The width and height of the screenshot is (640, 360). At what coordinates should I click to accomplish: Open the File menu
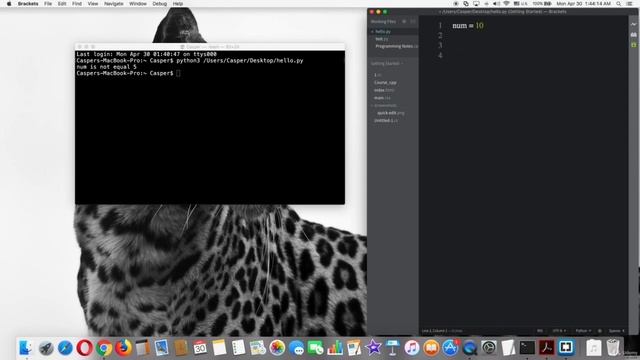[48, 4]
